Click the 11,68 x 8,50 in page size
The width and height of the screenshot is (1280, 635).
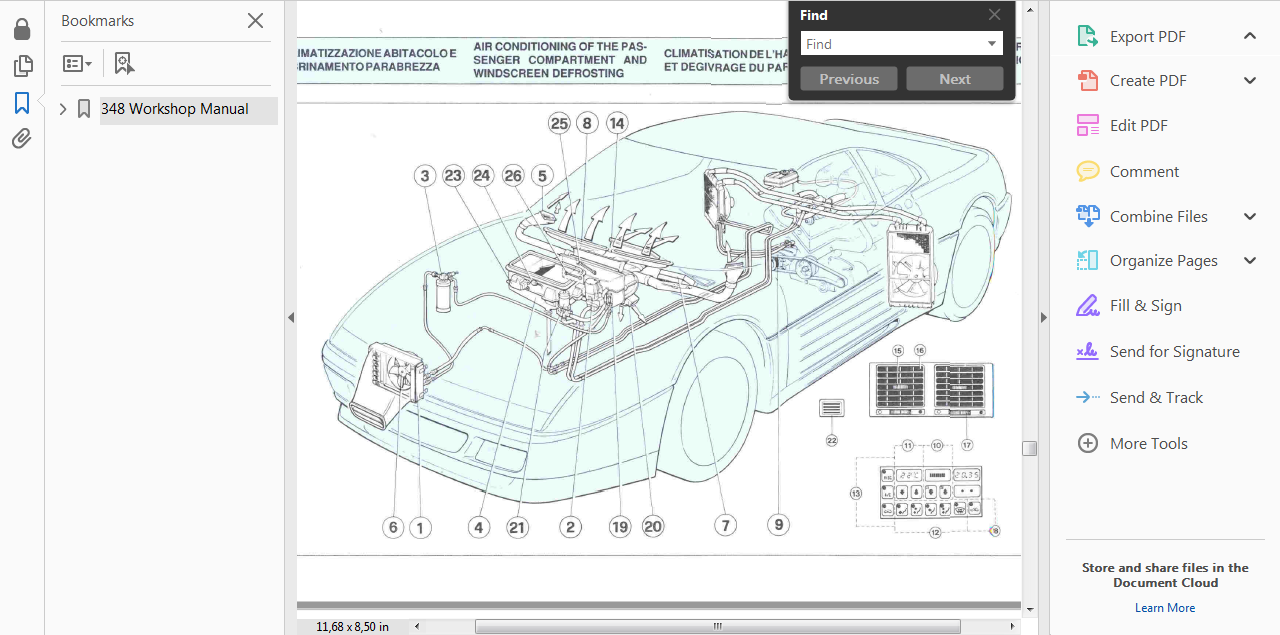pyautogui.click(x=352, y=627)
